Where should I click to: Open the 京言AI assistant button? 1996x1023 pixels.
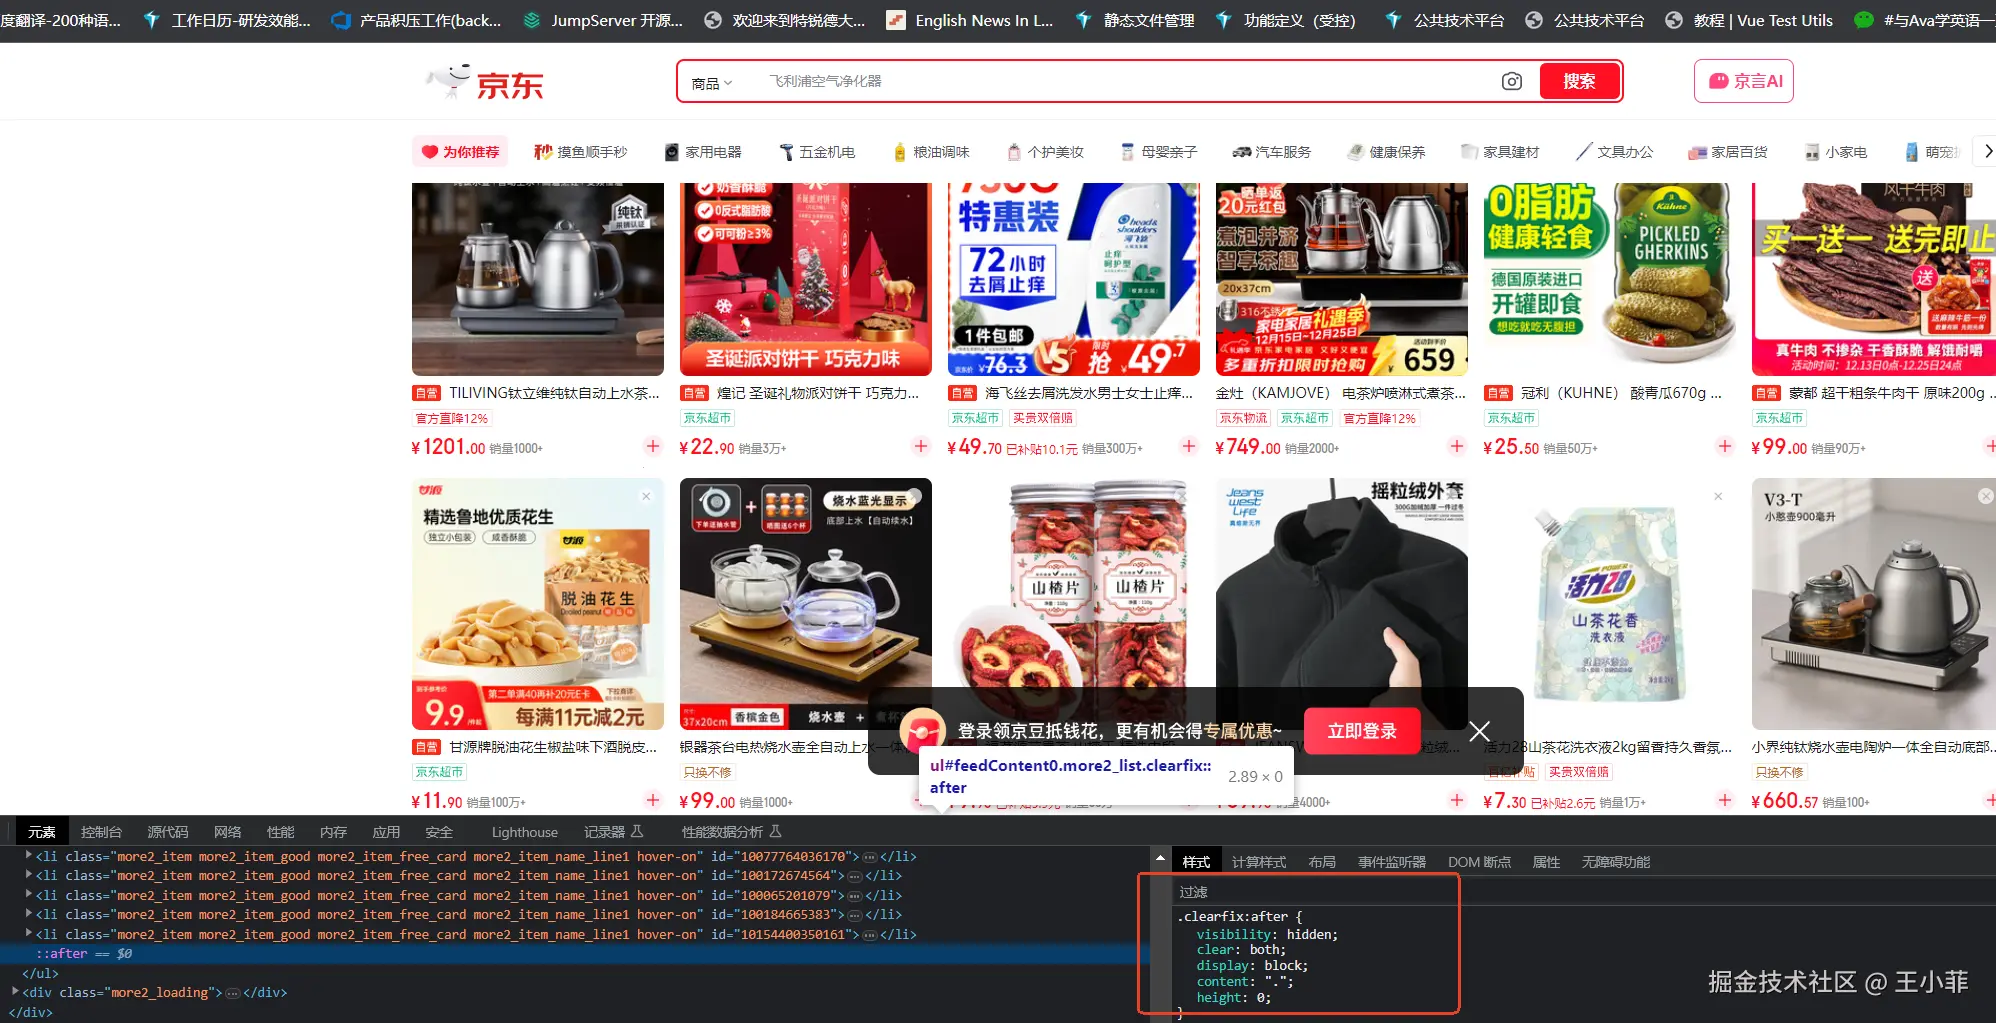coord(1743,81)
